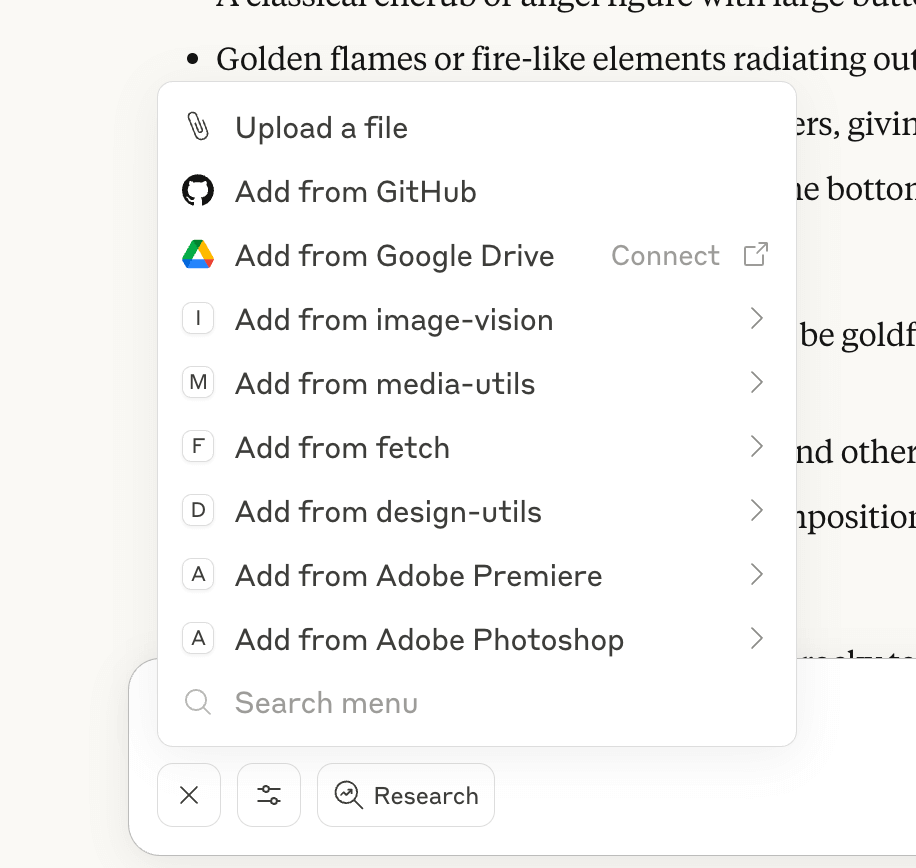Close the menu with the X button
This screenshot has height=868, width=916.
[189, 795]
